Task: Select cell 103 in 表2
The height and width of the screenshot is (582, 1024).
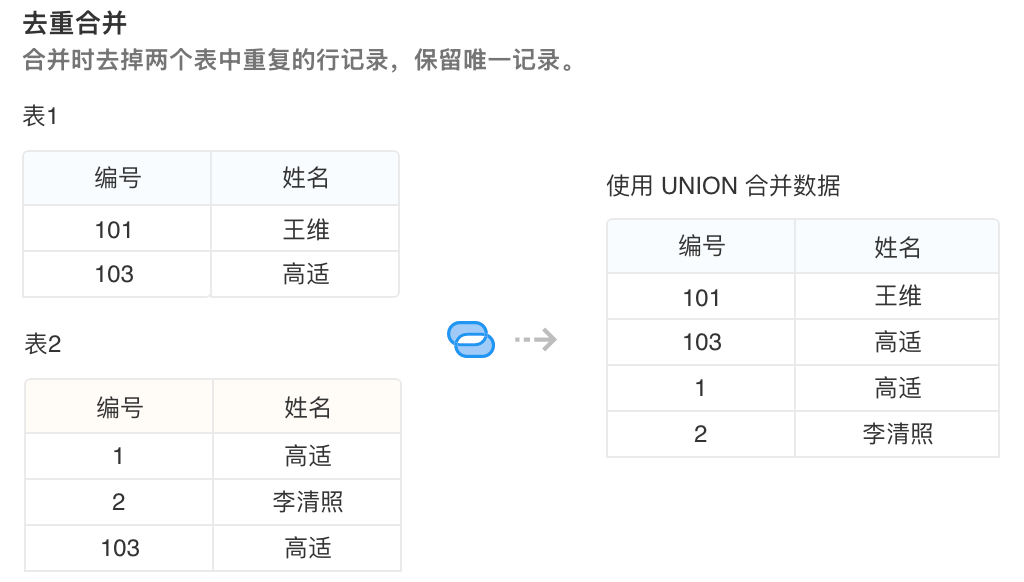Action: pyautogui.click(x=120, y=548)
